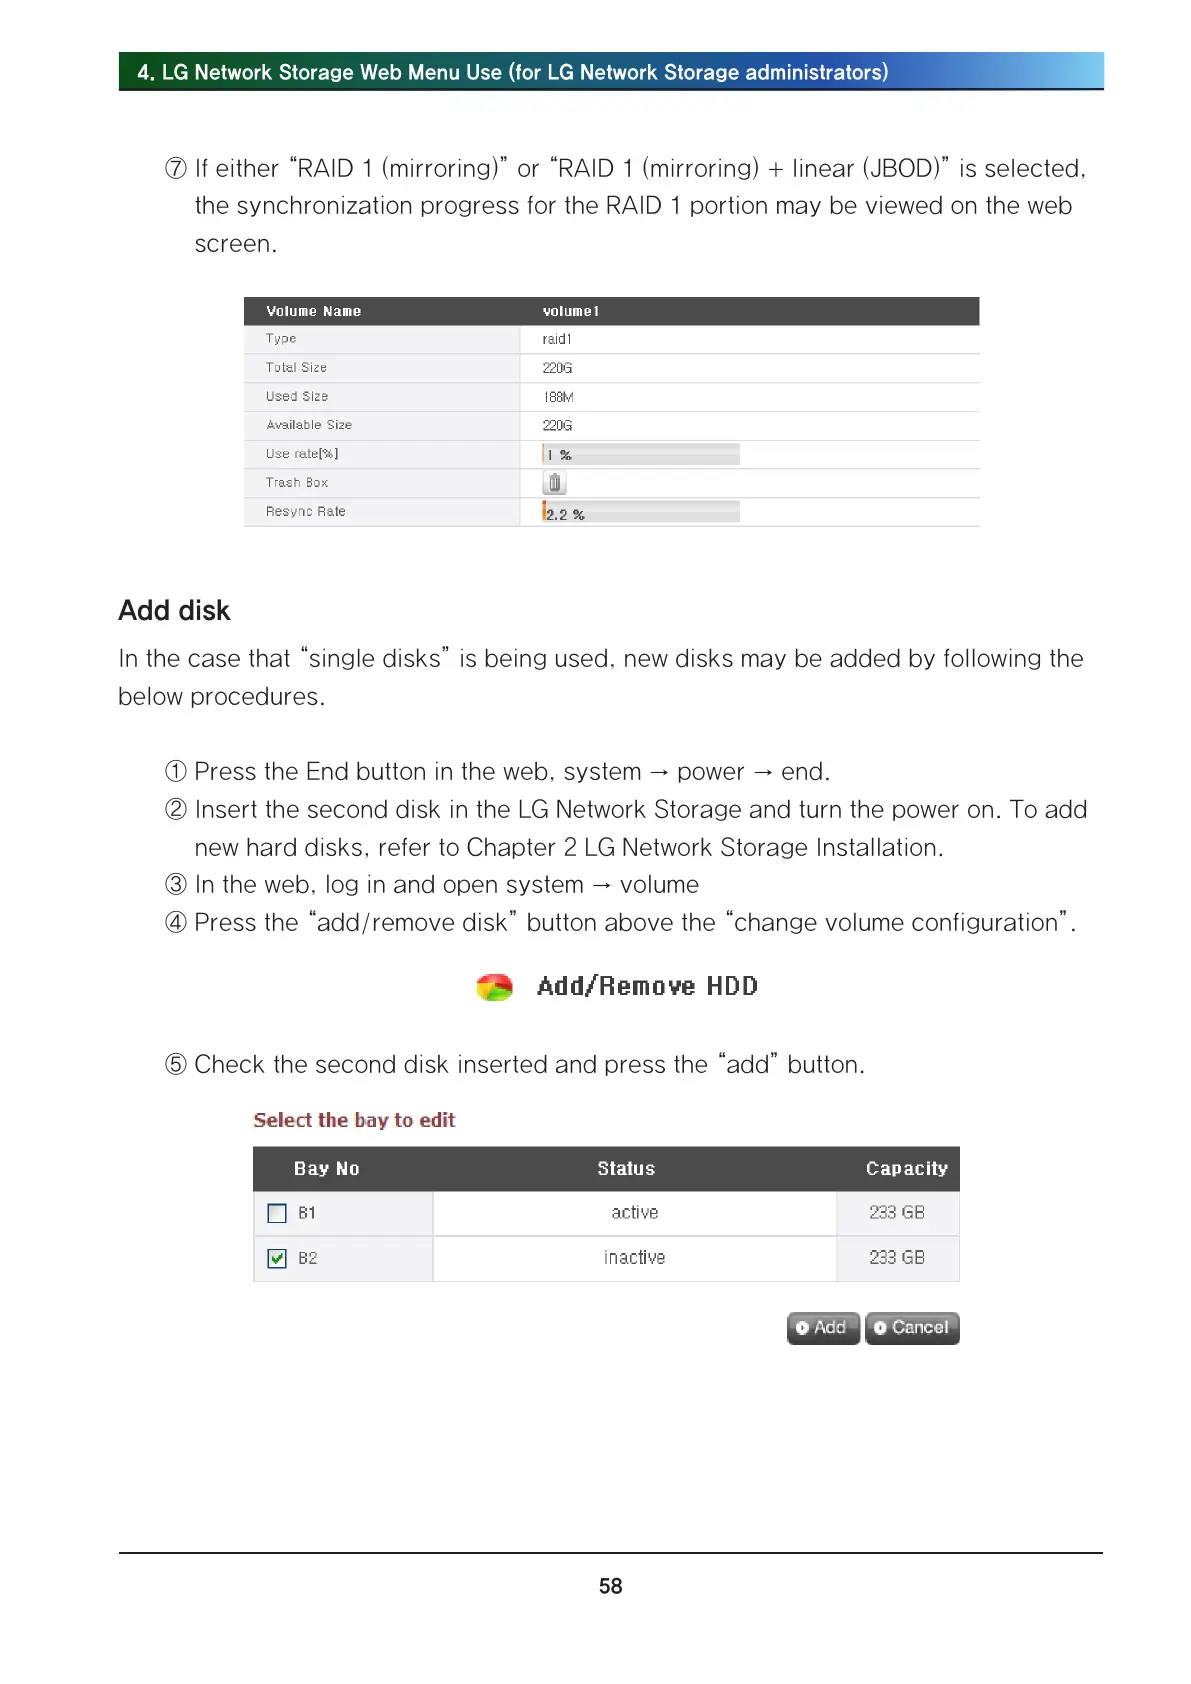Click the Add/Remove HDD pie icon

click(x=494, y=987)
